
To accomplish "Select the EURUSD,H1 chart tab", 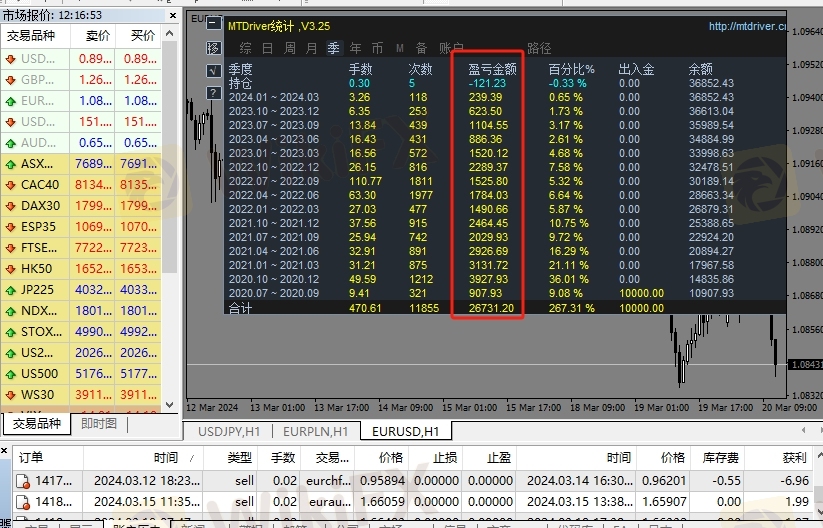I will (406, 431).
